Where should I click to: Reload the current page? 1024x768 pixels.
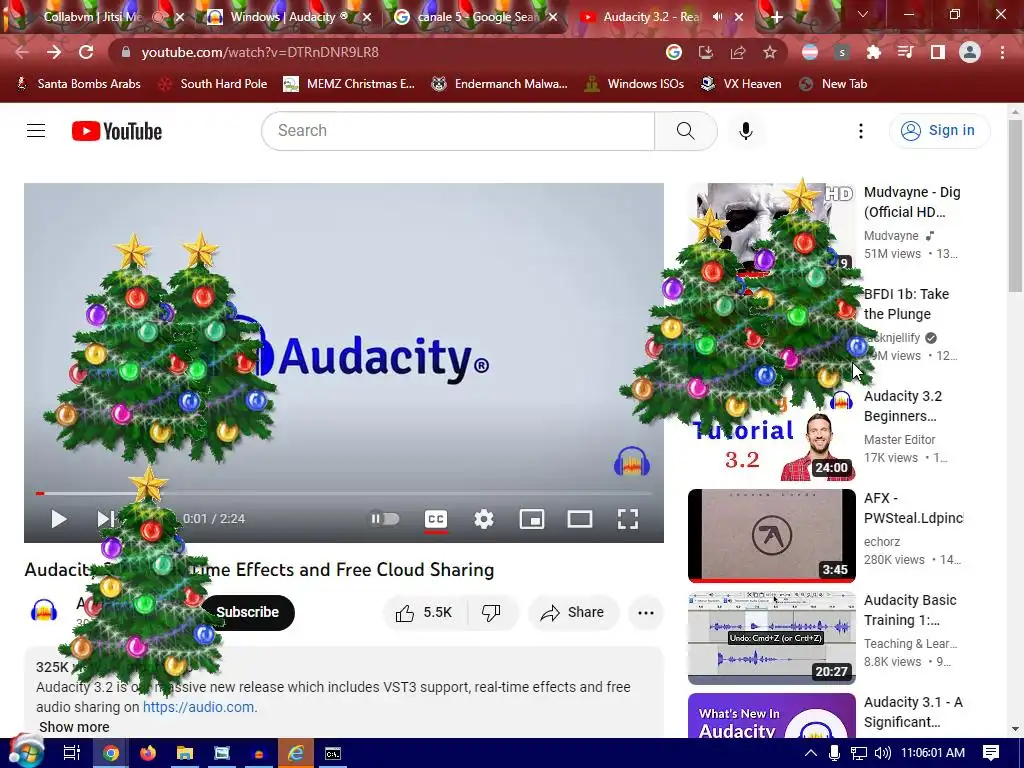86,52
